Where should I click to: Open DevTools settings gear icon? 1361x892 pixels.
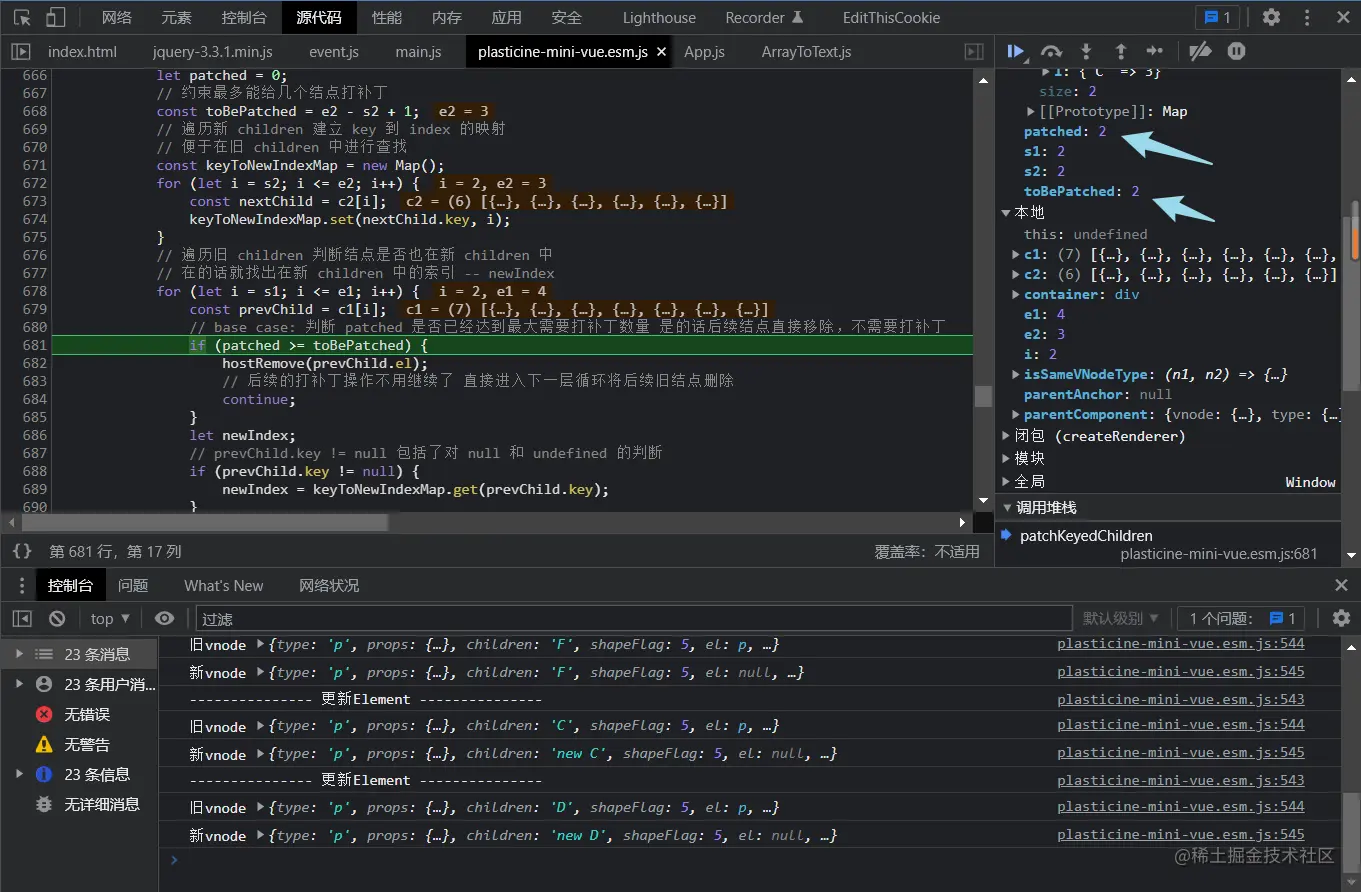coord(1271,17)
